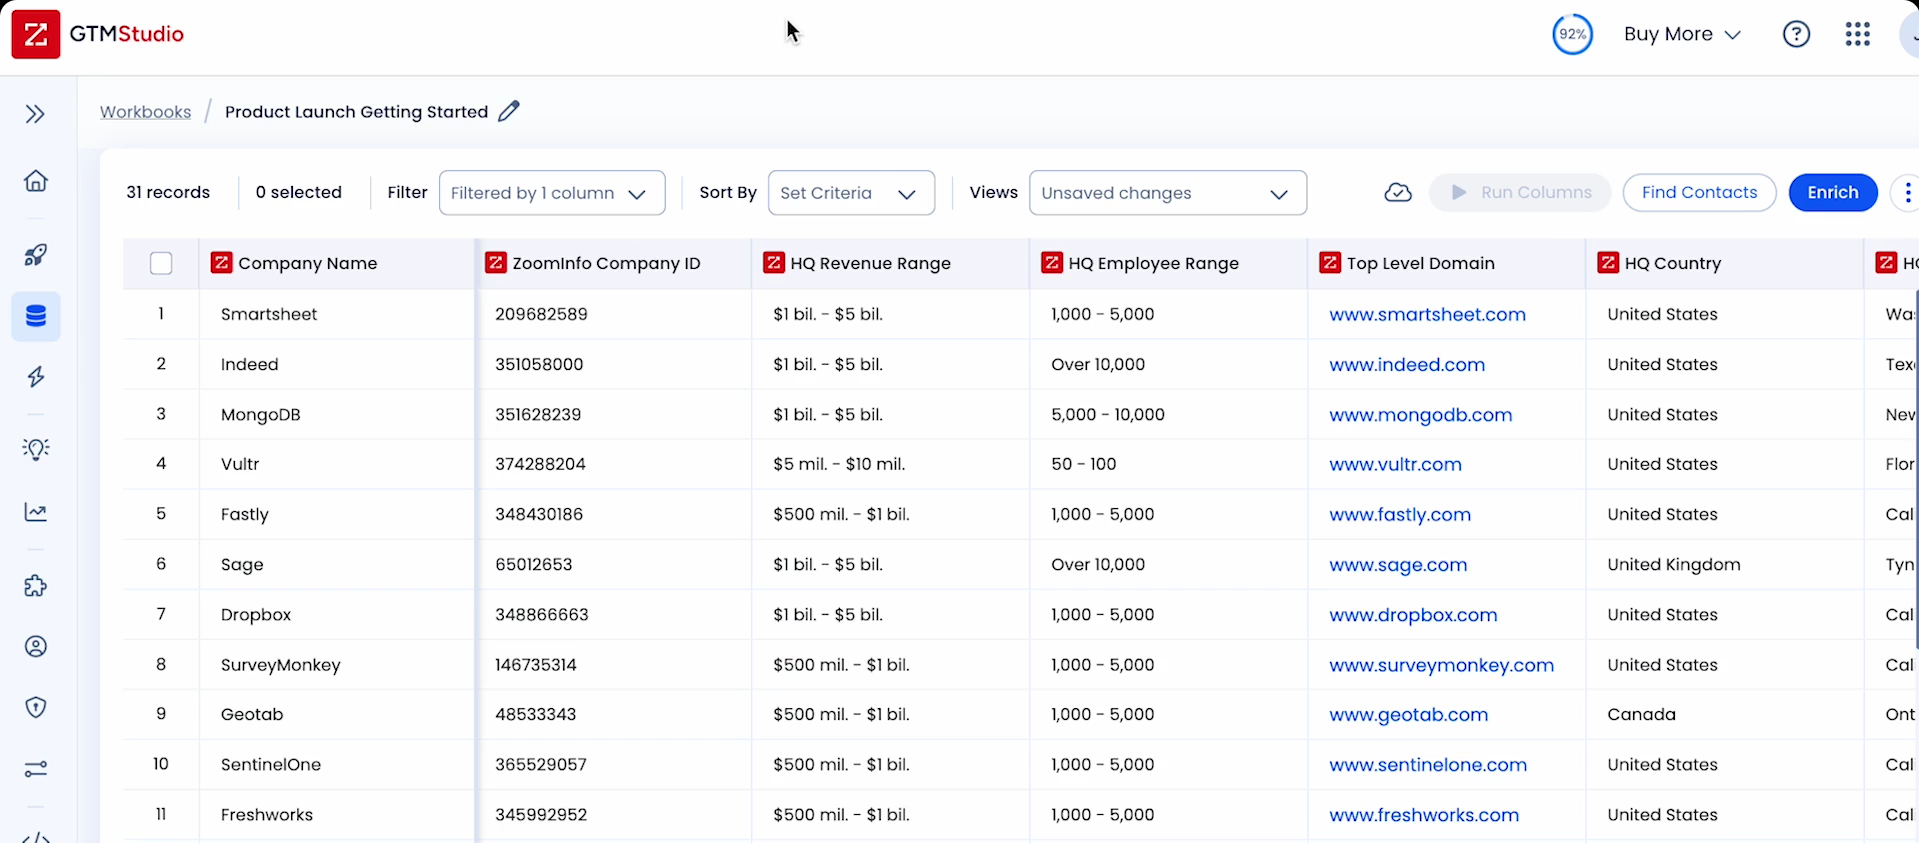Click ZoomInfo icon on Company Name header
This screenshot has width=1919, height=843.
click(x=221, y=263)
